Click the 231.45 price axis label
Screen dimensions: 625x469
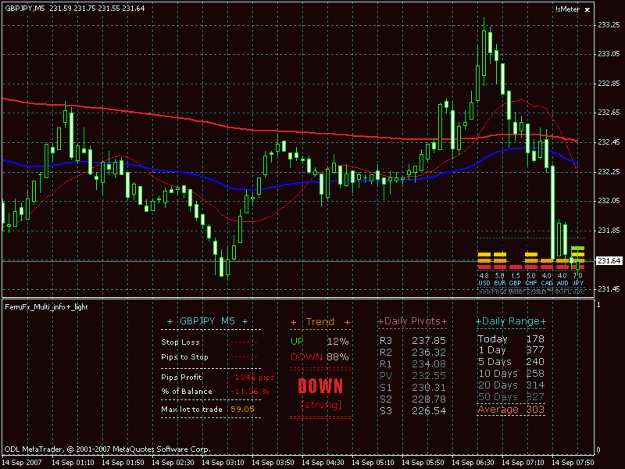(609, 288)
